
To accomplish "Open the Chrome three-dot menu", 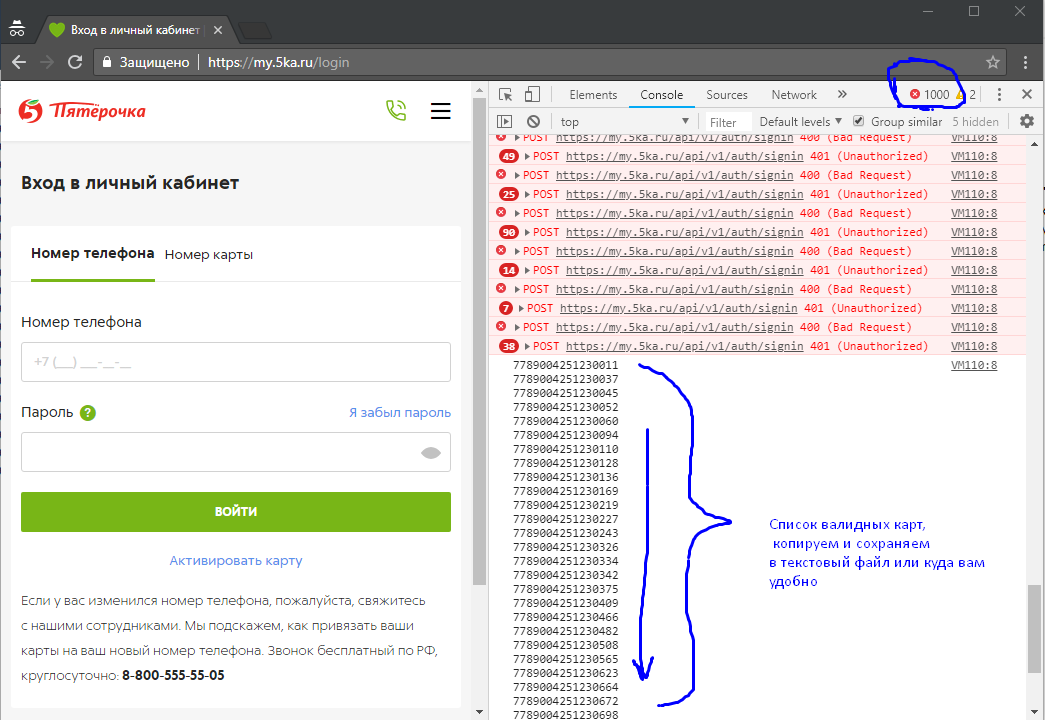I will tap(1025, 63).
